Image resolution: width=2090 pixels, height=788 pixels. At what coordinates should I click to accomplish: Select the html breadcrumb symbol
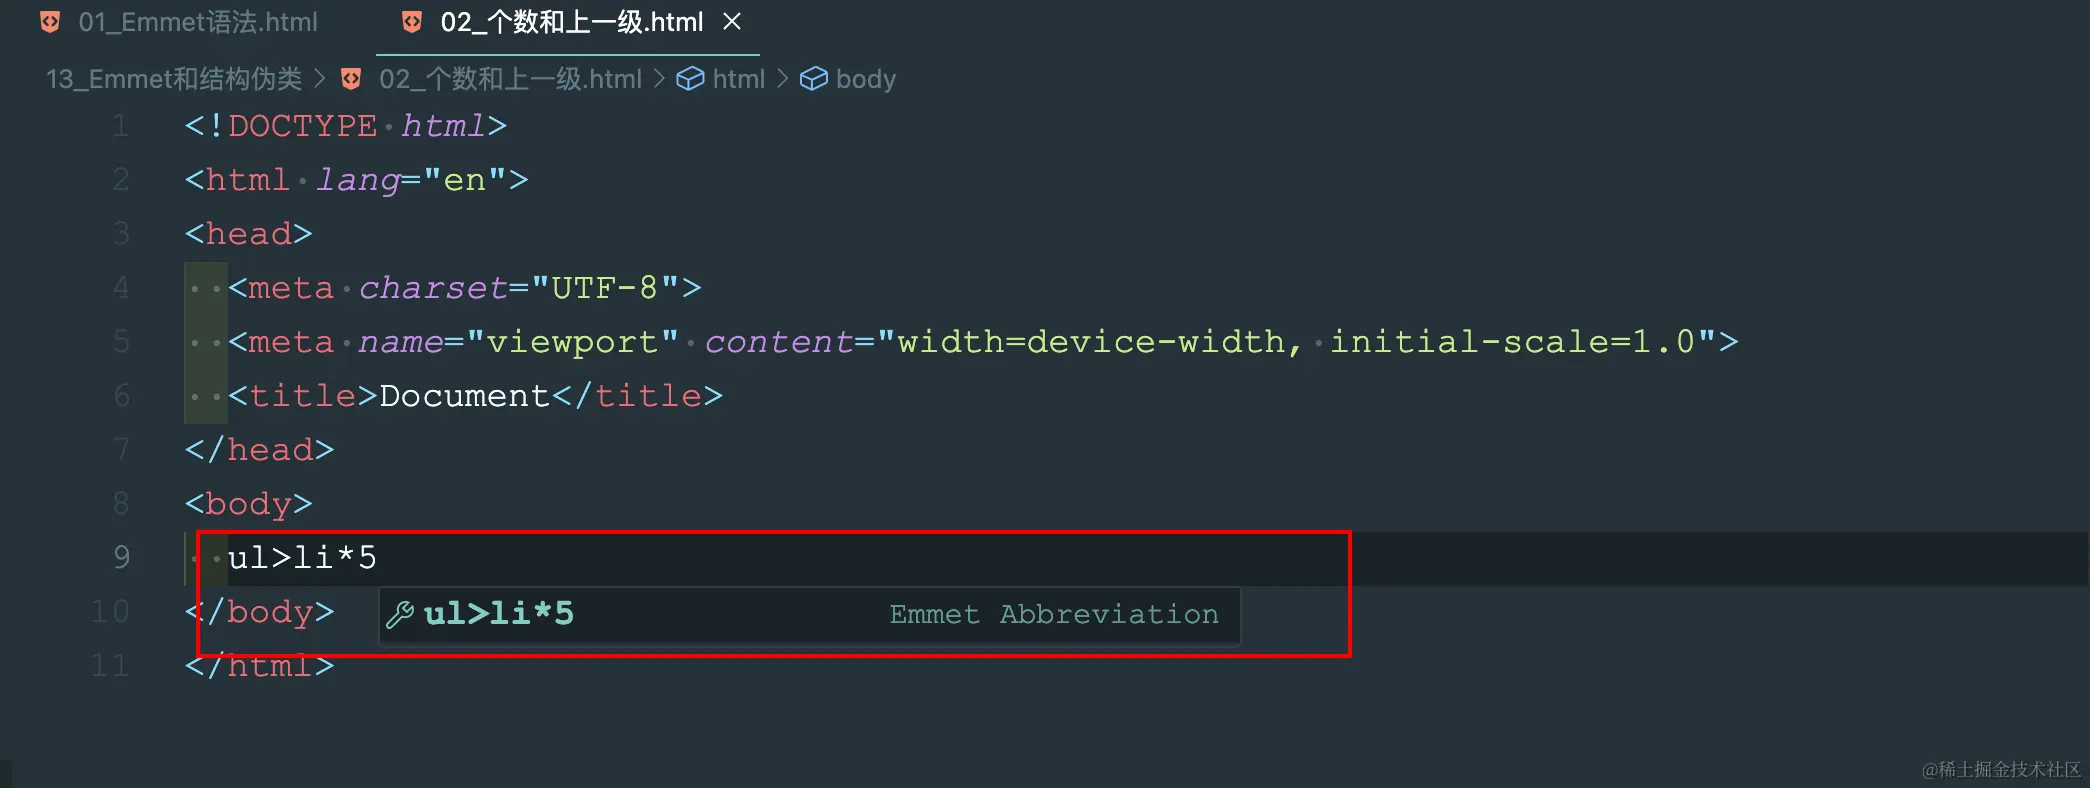point(738,79)
